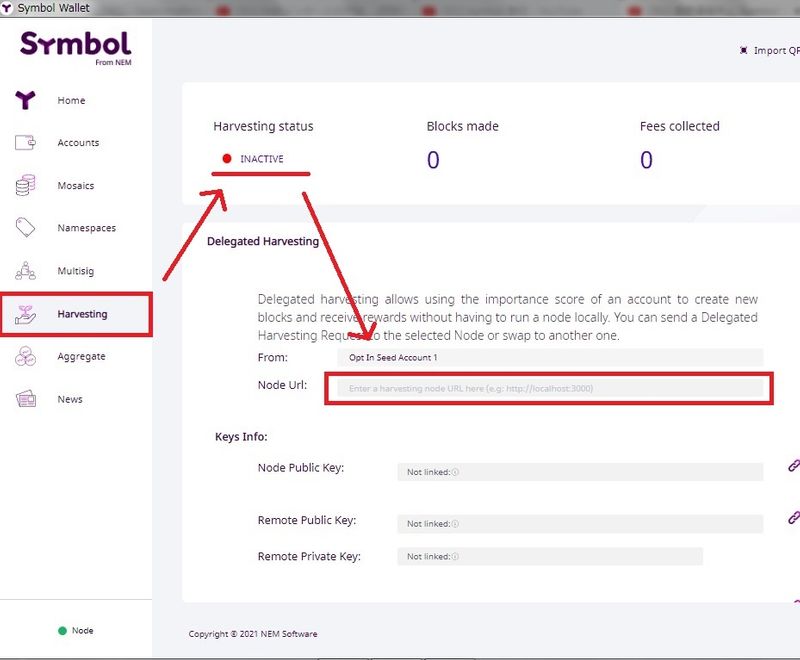Click the Home icon in sidebar

(25, 100)
